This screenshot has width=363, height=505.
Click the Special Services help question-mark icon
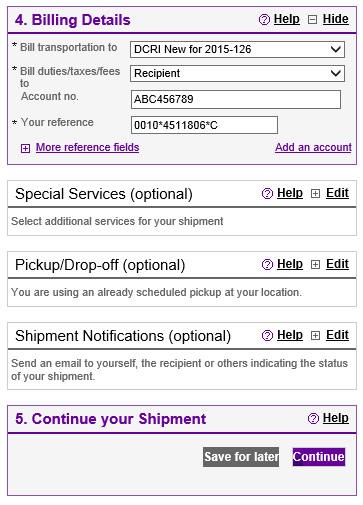[x=267, y=193]
